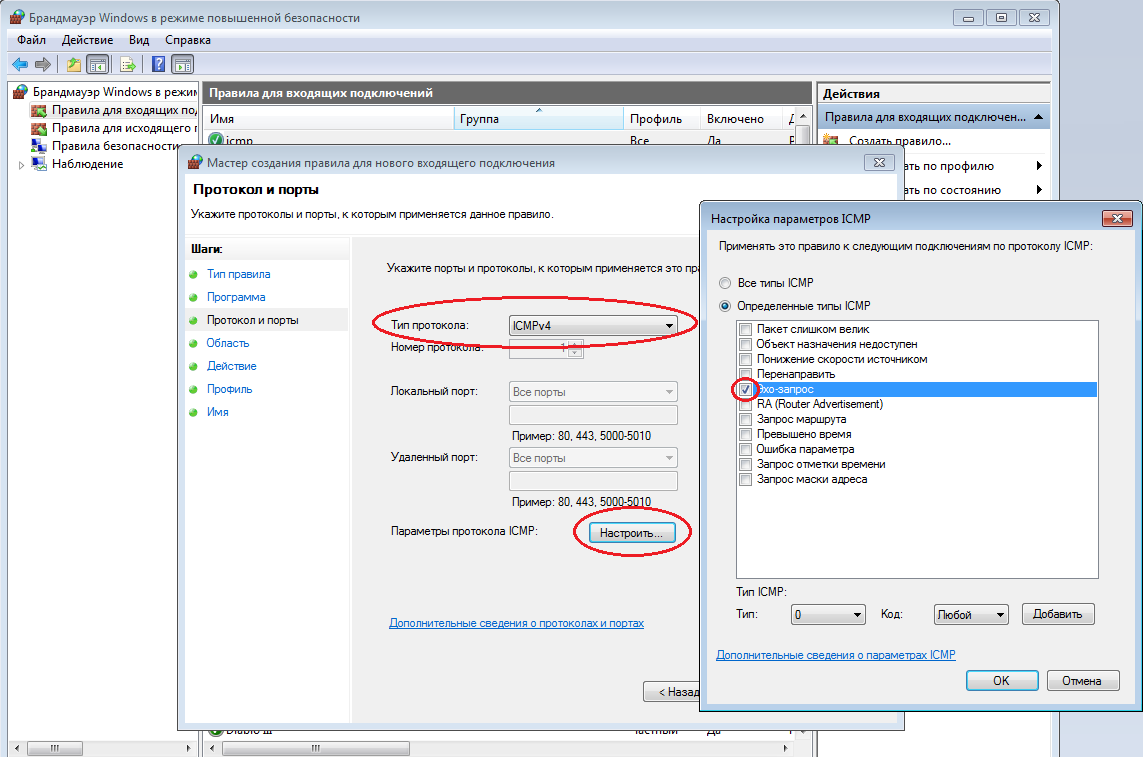1143x757 pixels.
Task: Click the Наблюдение monitor icon in tree
Action: coord(39,164)
